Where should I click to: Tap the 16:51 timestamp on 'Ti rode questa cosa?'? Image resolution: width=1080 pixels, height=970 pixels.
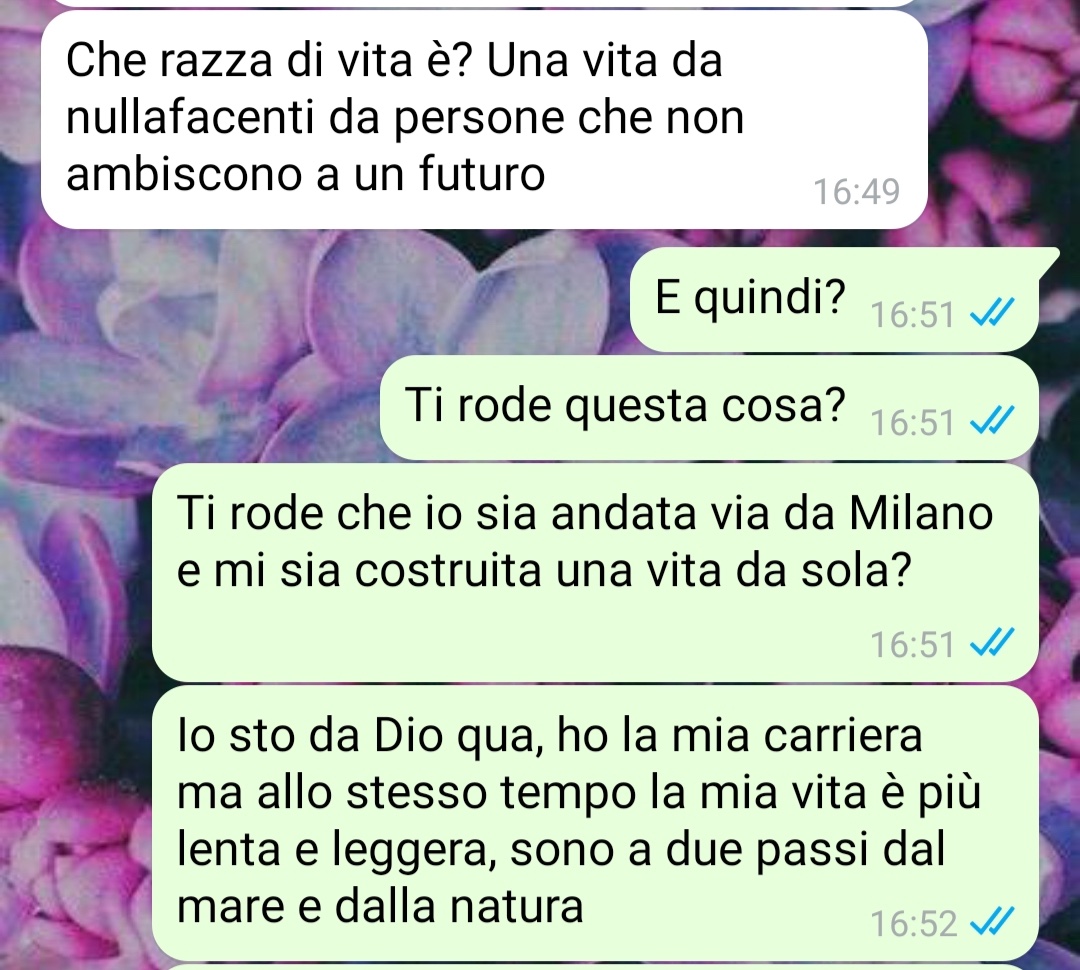click(913, 423)
